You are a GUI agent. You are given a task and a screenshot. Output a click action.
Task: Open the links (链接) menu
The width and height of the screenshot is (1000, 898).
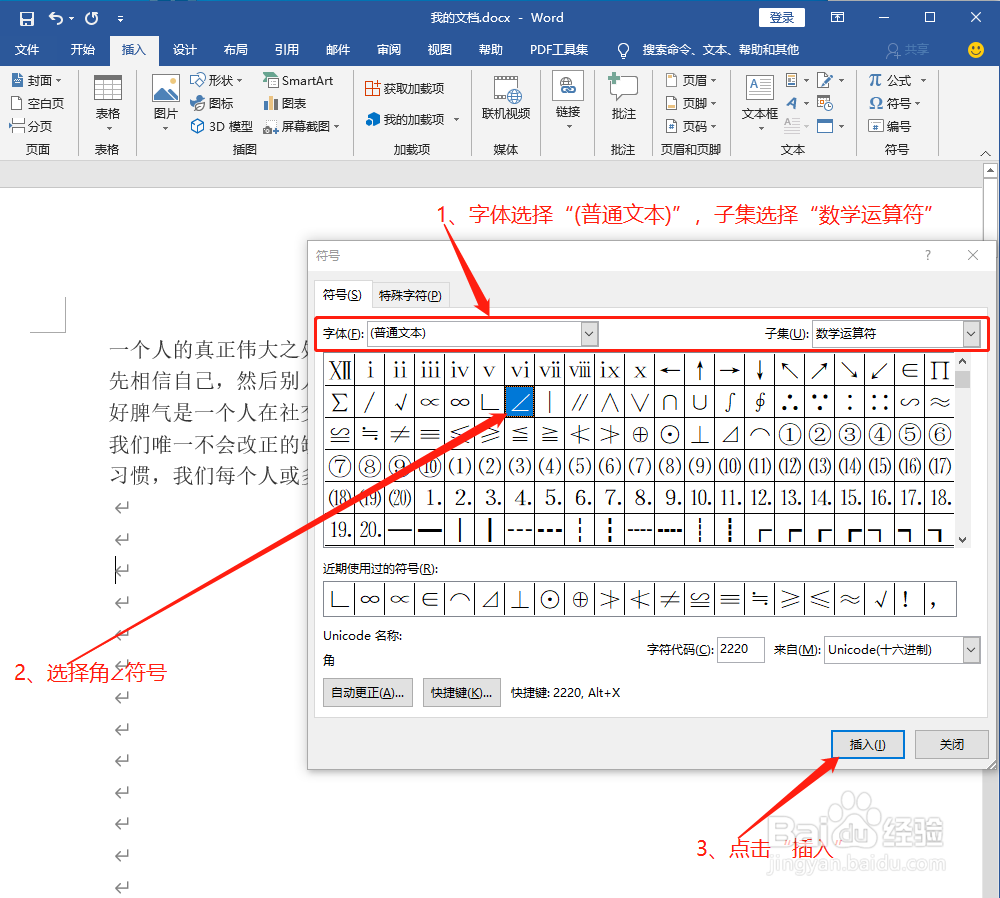[x=568, y=102]
